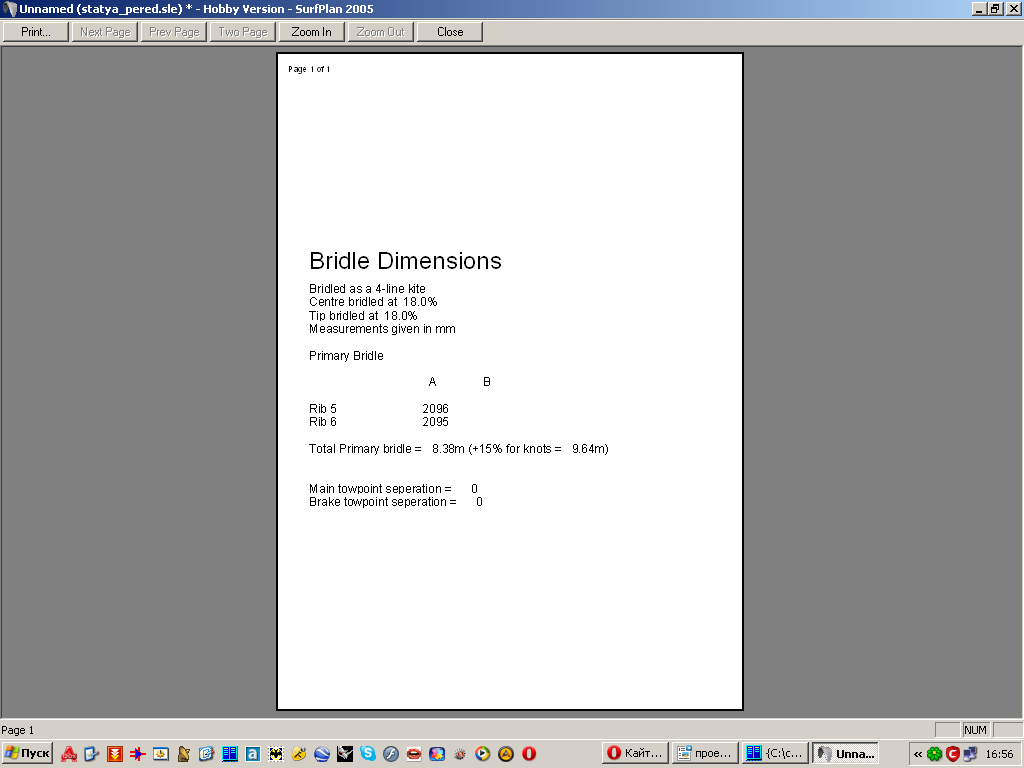Launch Windows Media Player from quick launch
1024x768 pixels.
[483, 754]
